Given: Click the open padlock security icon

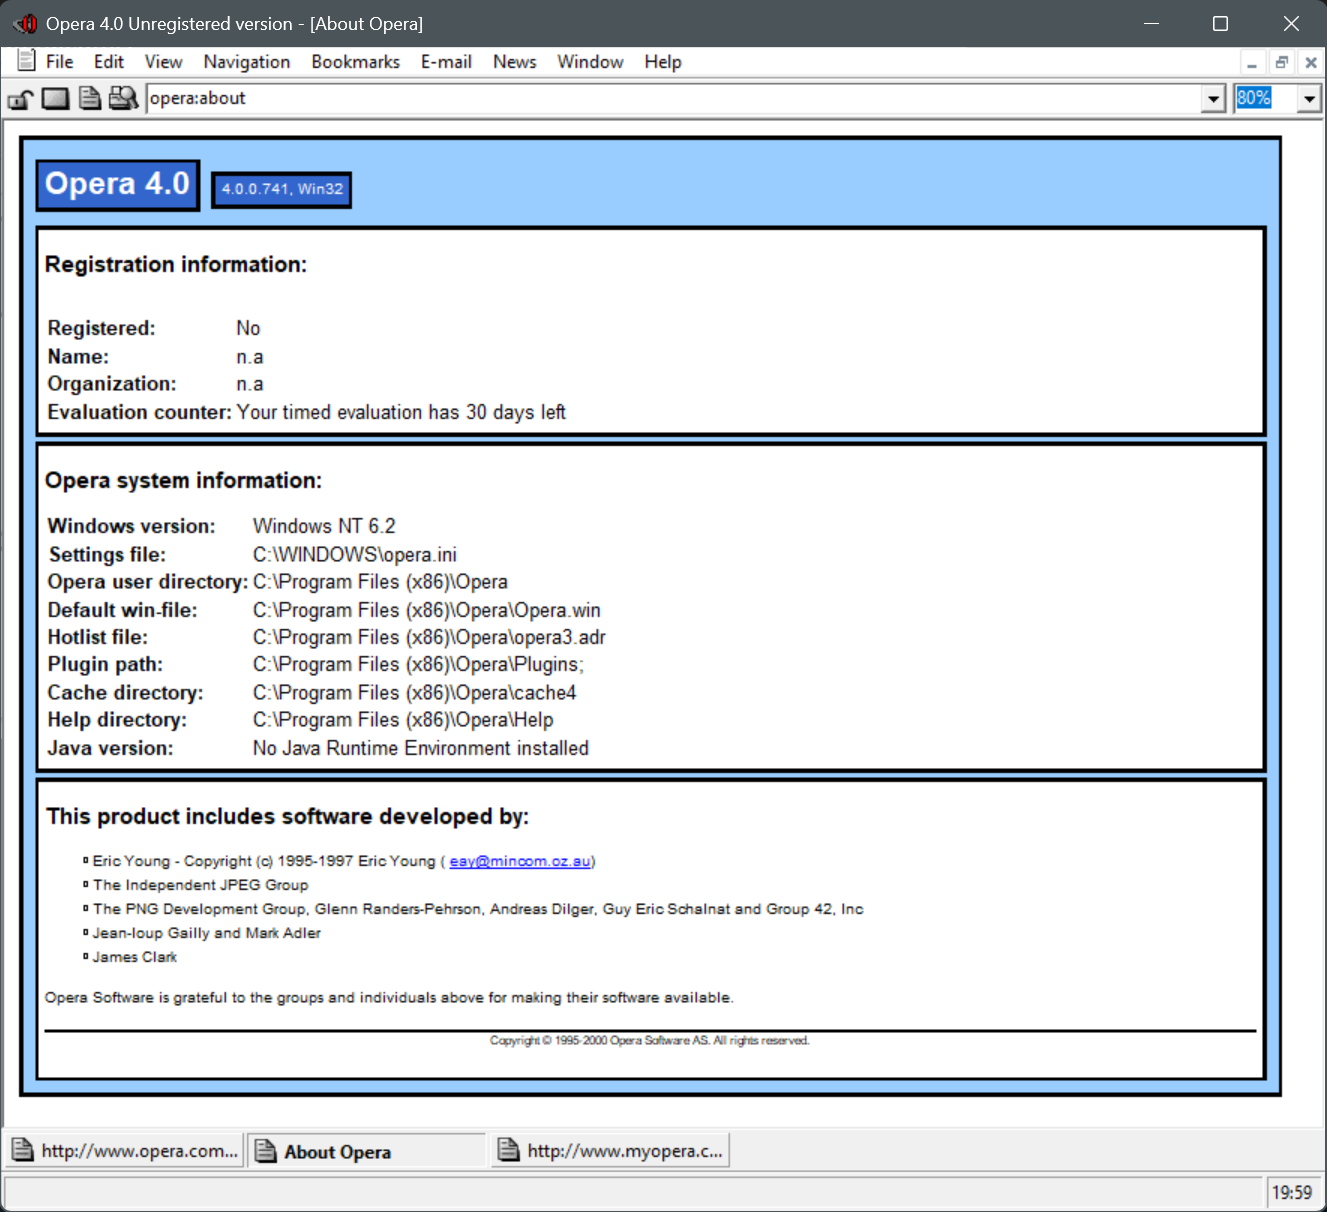Looking at the screenshot, I should pos(20,99).
